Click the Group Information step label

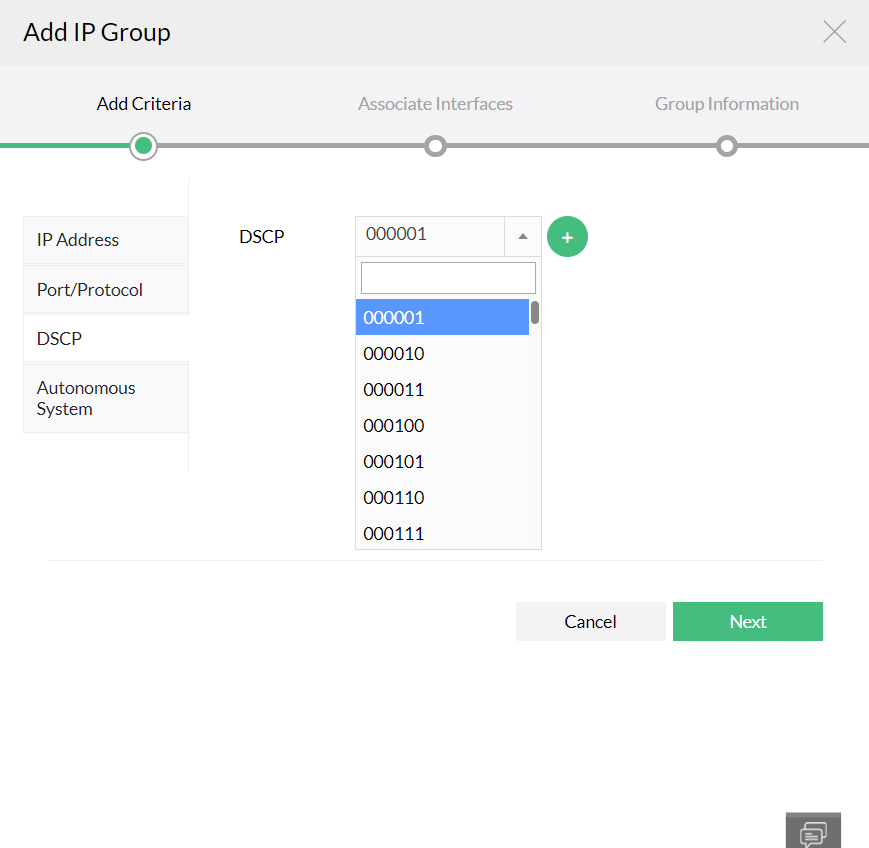(x=727, y=104)
